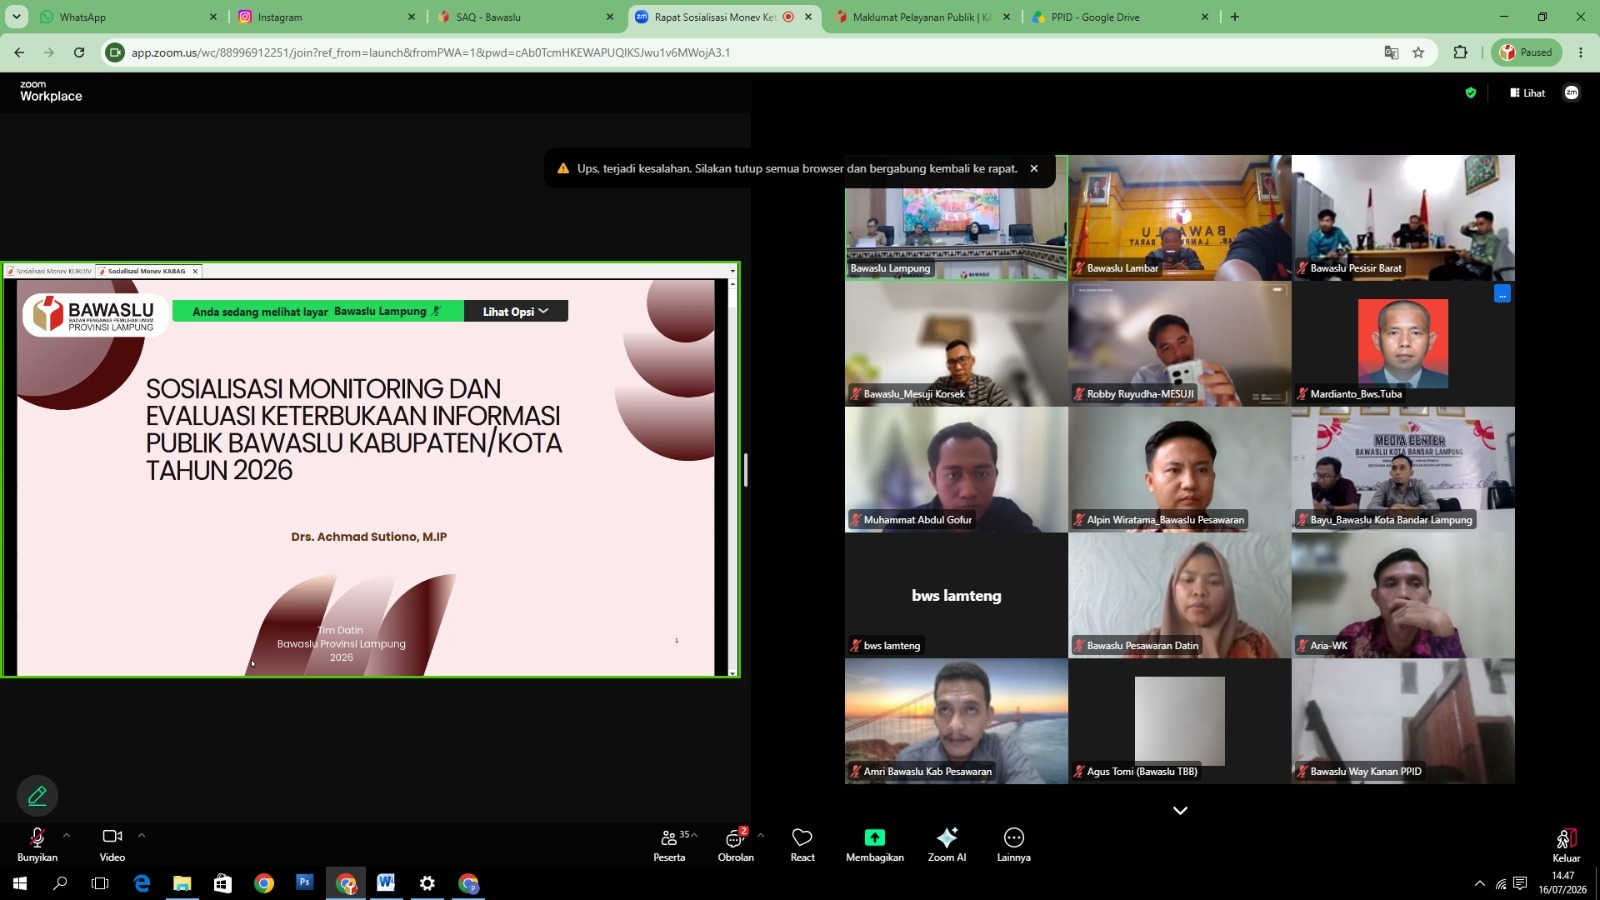Select the Bawaslu Lampung video tile
1600x900 pixels.
tap(956, 218)
